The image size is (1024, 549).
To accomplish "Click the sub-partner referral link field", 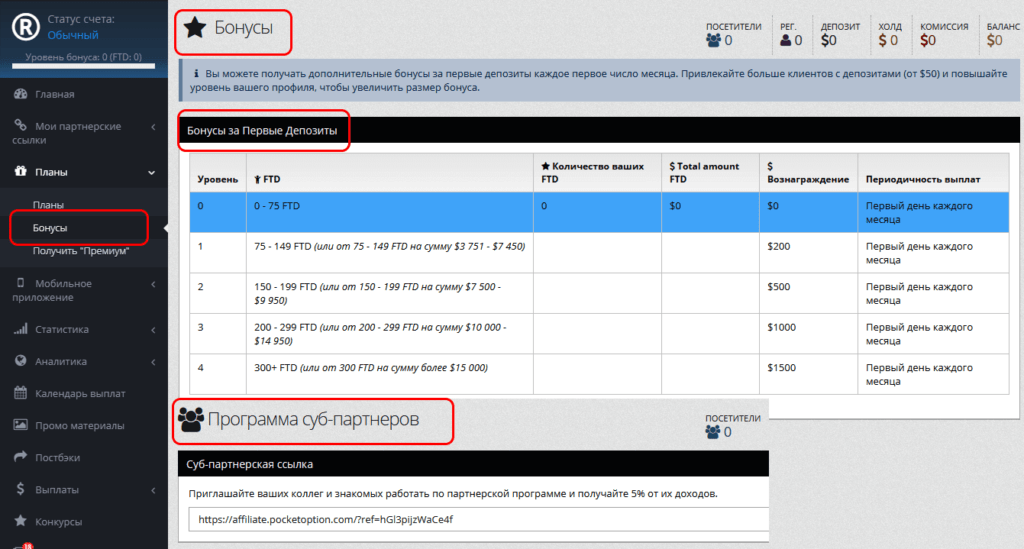I will tap(478, 520).
